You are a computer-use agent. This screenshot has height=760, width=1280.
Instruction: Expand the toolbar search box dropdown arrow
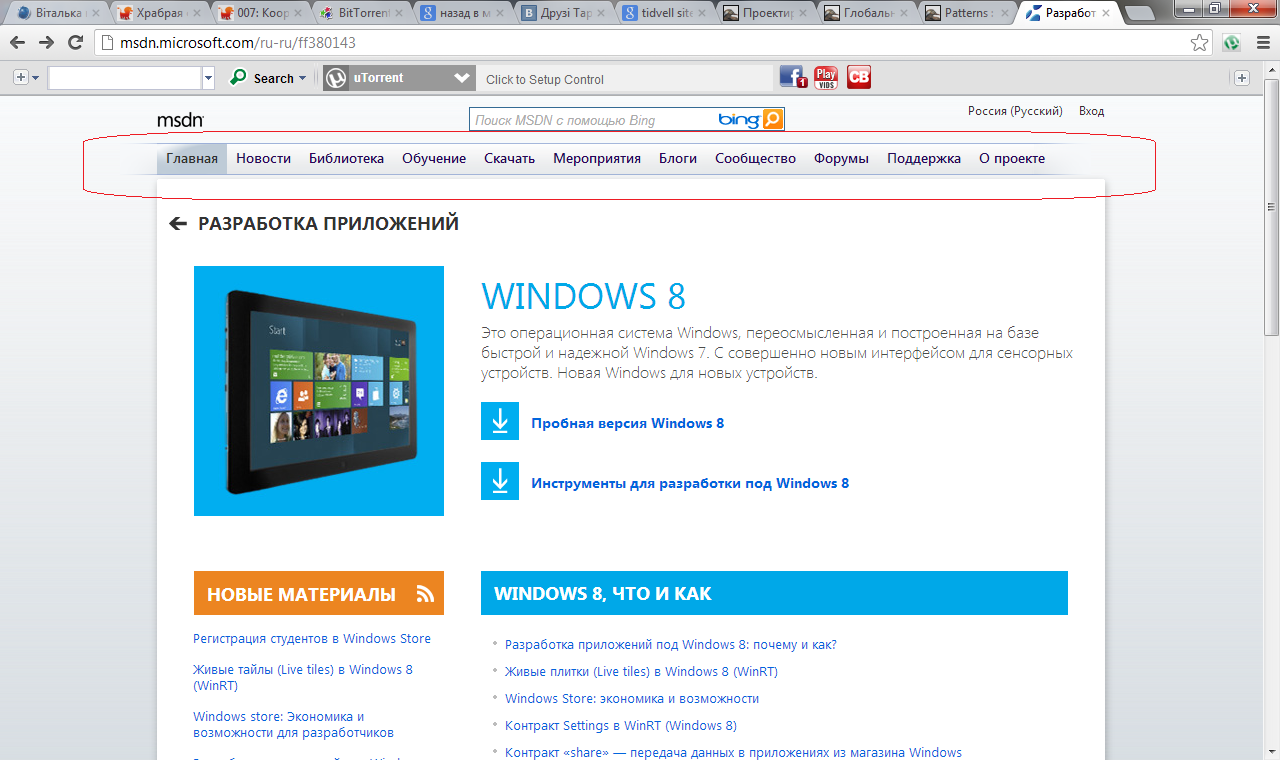click(208, 78)
